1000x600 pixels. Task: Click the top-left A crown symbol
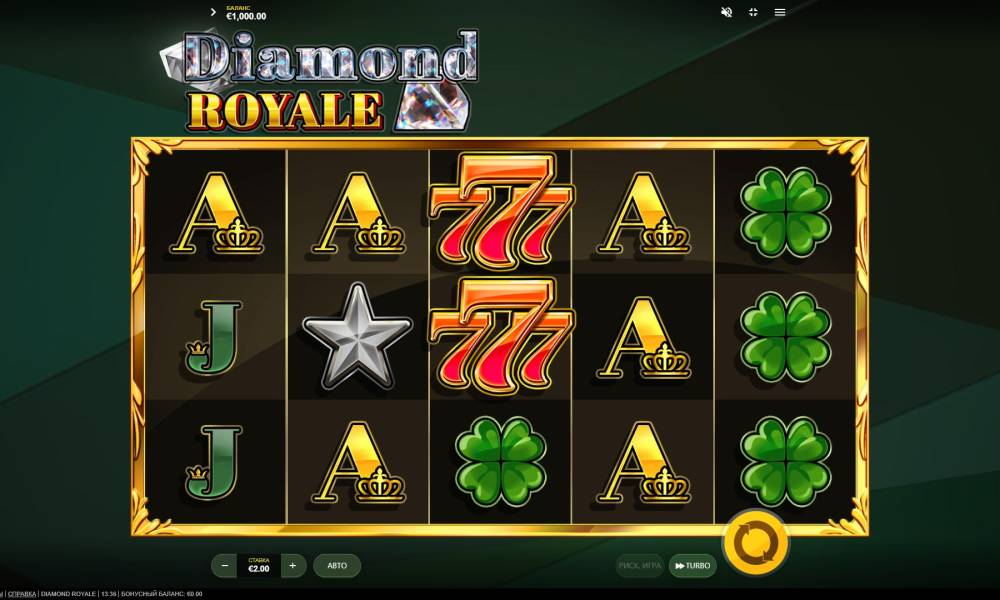coord(216,214)
